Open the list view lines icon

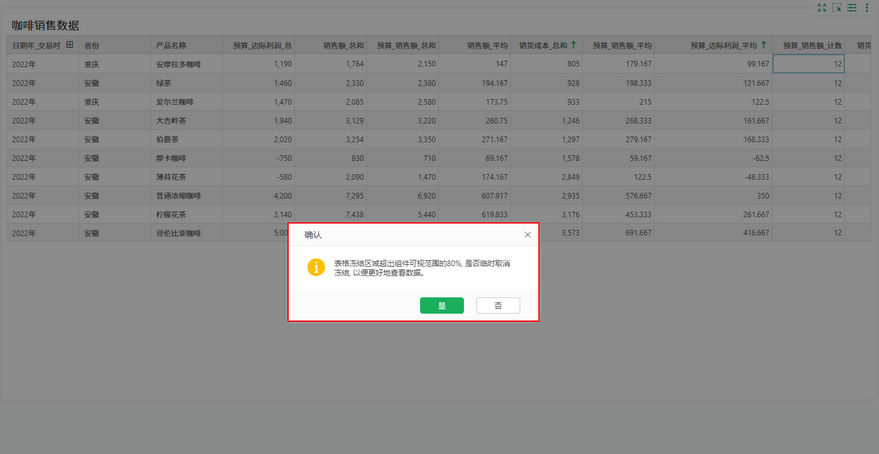852,8
